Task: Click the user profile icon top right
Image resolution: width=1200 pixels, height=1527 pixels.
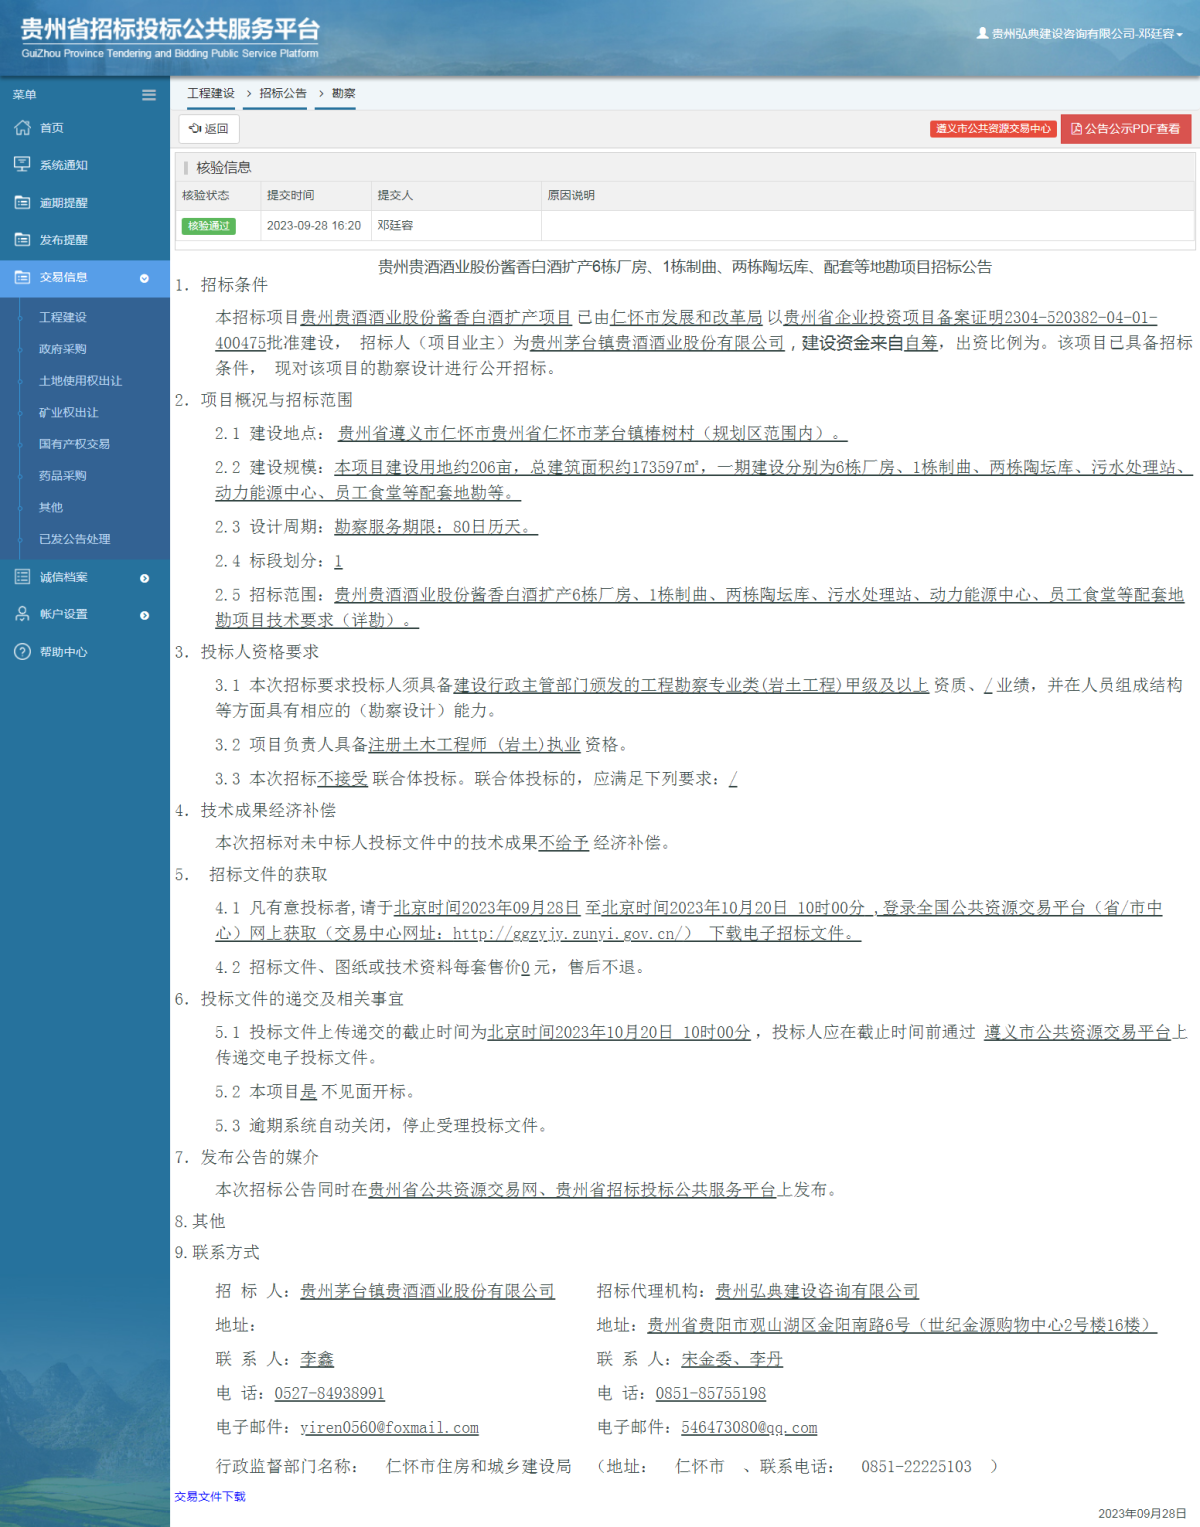Action: [982, 33]
